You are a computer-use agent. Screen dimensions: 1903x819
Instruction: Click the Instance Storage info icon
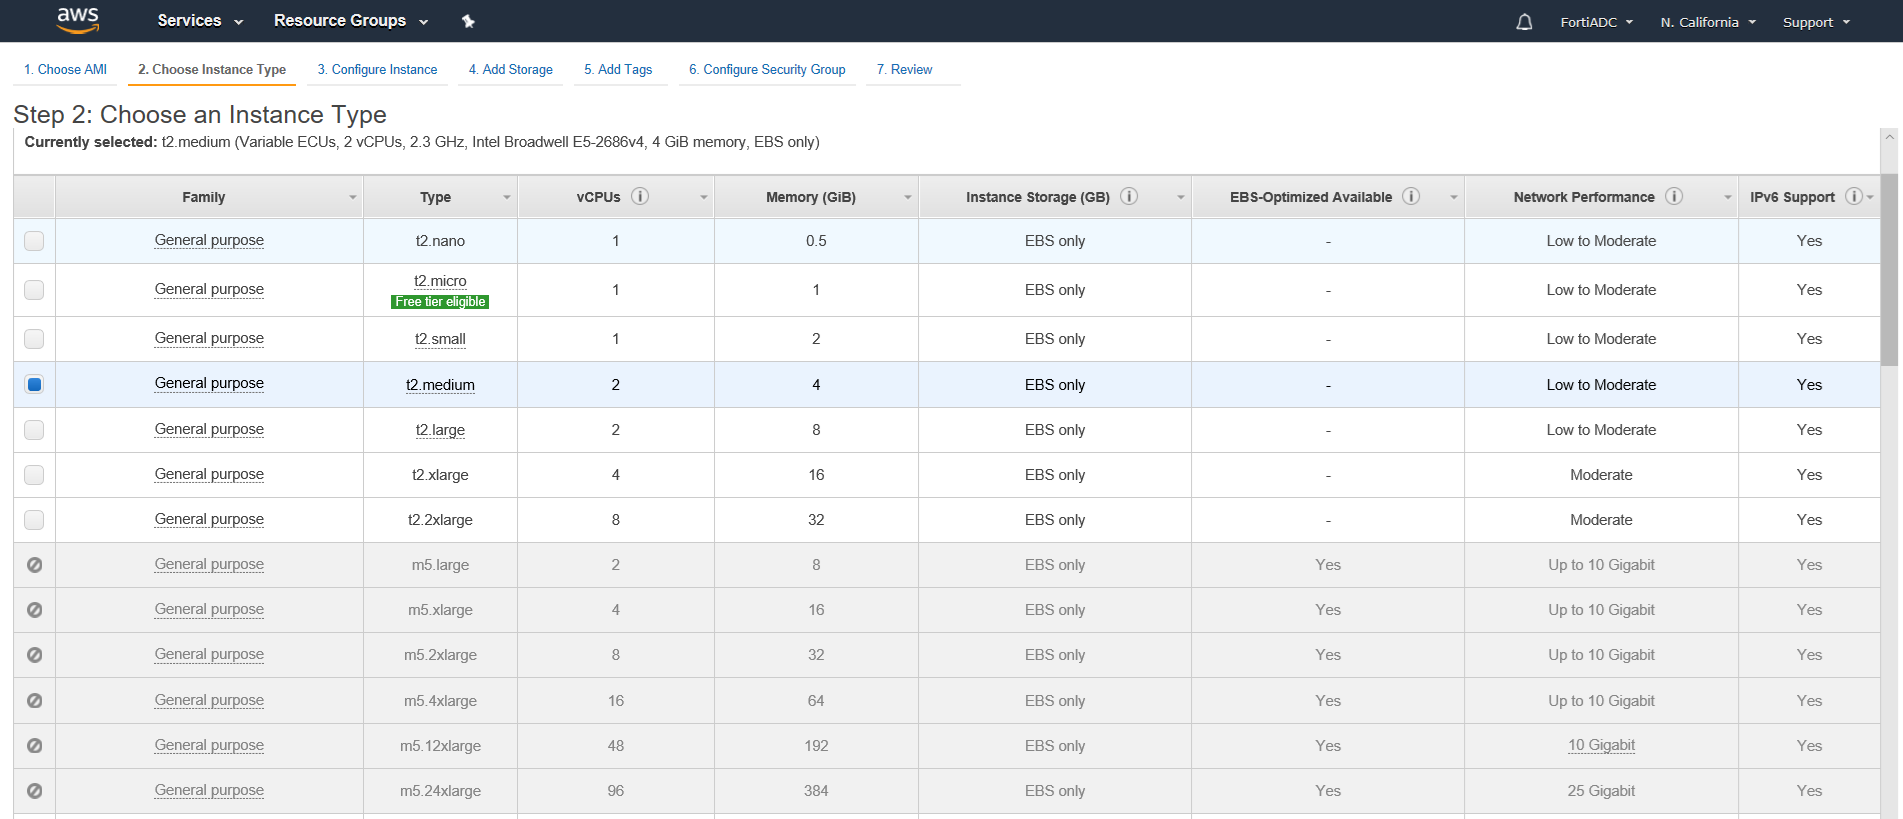pos(1129,196)
